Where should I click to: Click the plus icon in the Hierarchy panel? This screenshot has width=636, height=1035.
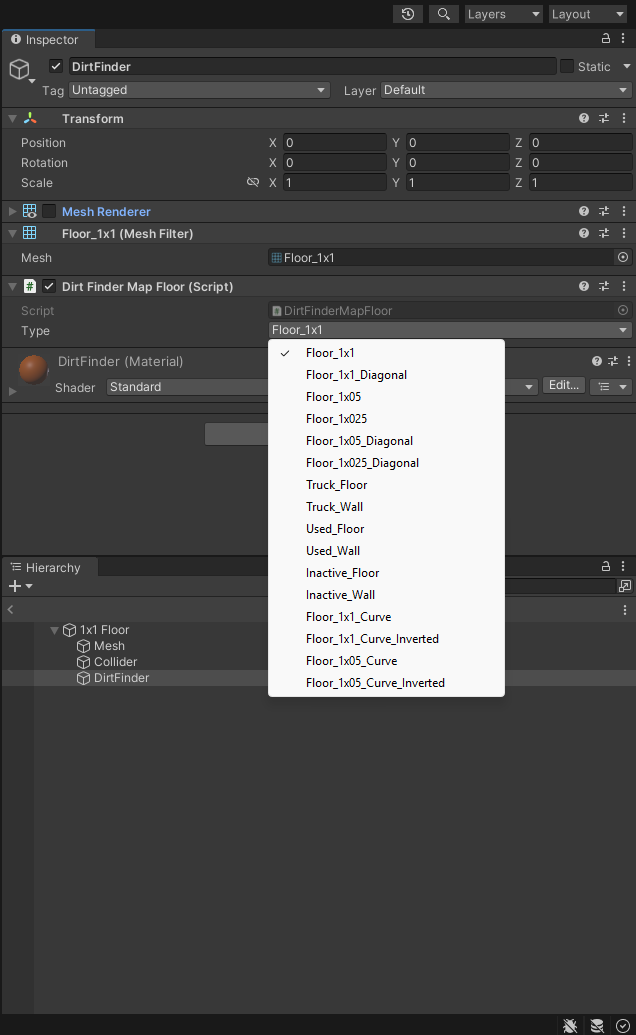click(x=12, y=584)
